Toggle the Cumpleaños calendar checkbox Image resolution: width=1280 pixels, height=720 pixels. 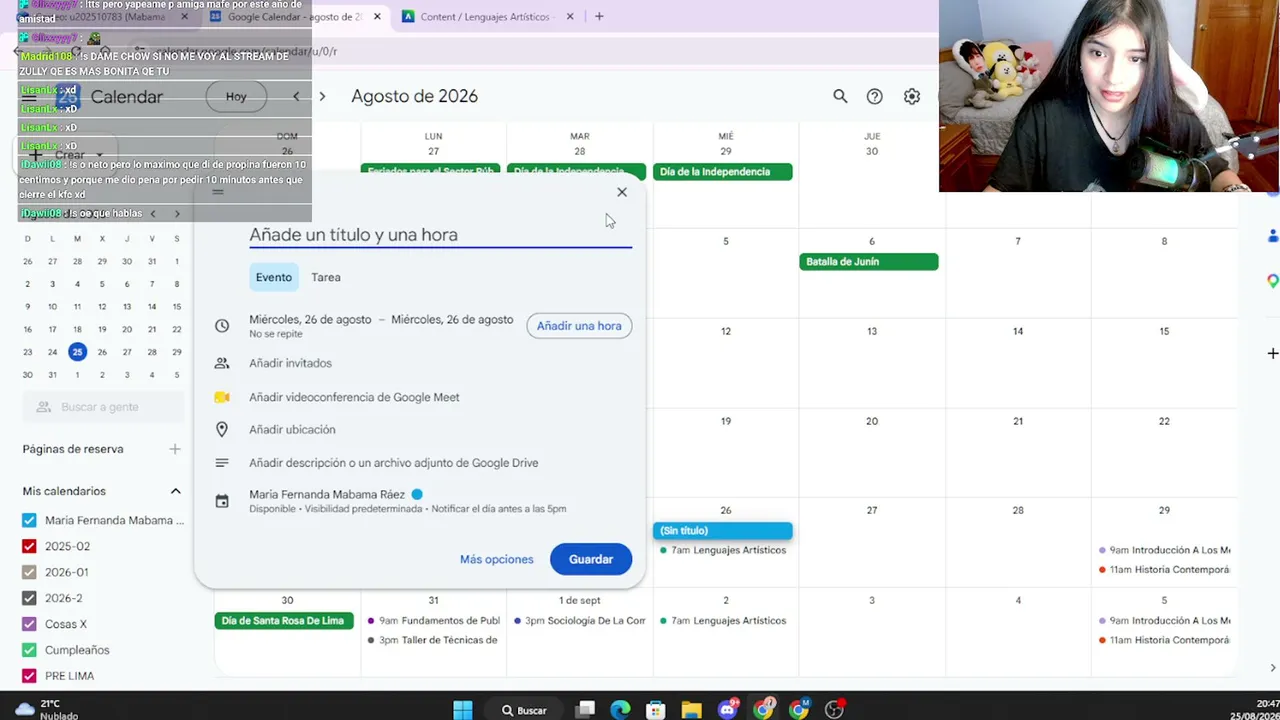[29, 650]
